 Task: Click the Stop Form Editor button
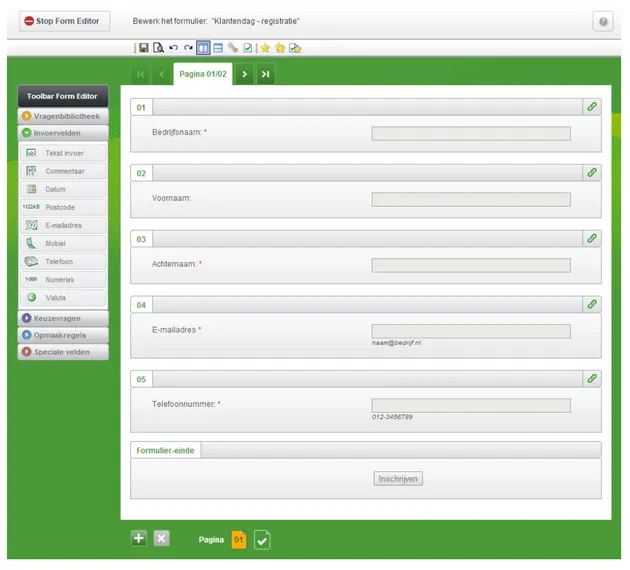coord(64,21)
